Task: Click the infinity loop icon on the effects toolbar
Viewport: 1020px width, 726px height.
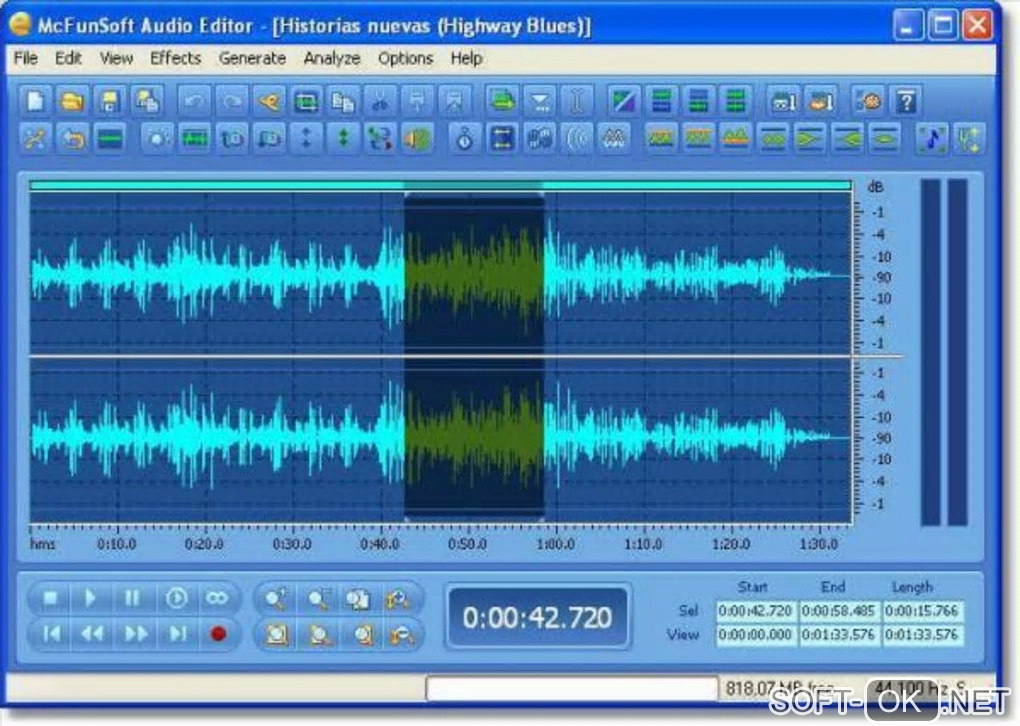Action: (773, 139)
